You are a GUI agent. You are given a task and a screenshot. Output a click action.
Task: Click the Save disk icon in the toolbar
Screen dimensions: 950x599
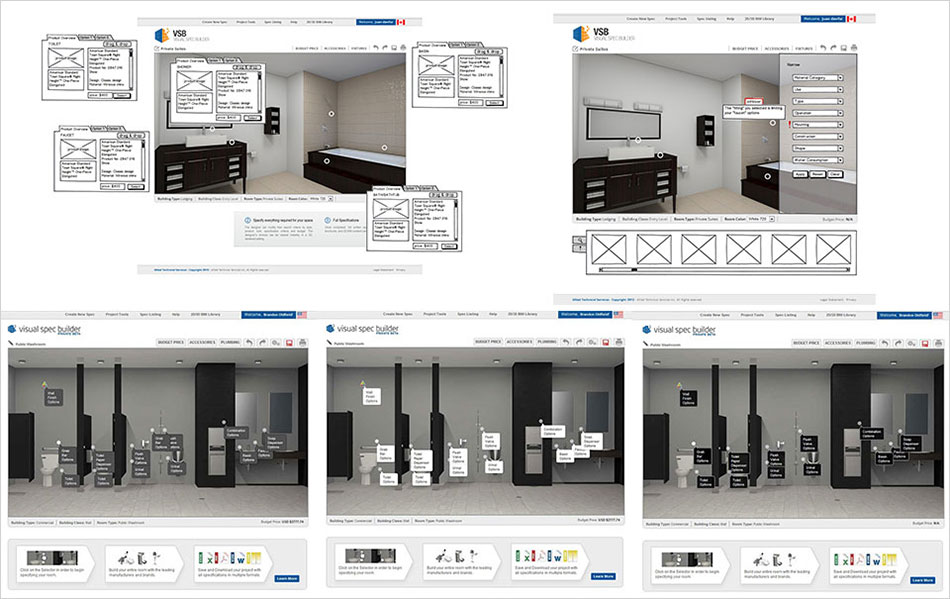844,47
